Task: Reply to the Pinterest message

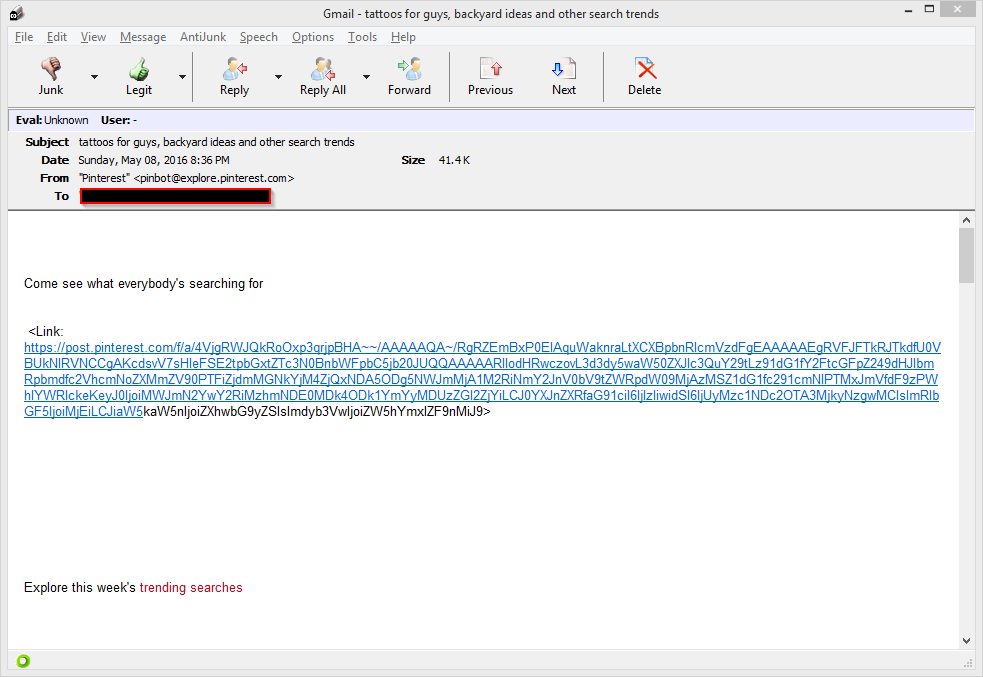Action: 234,76
